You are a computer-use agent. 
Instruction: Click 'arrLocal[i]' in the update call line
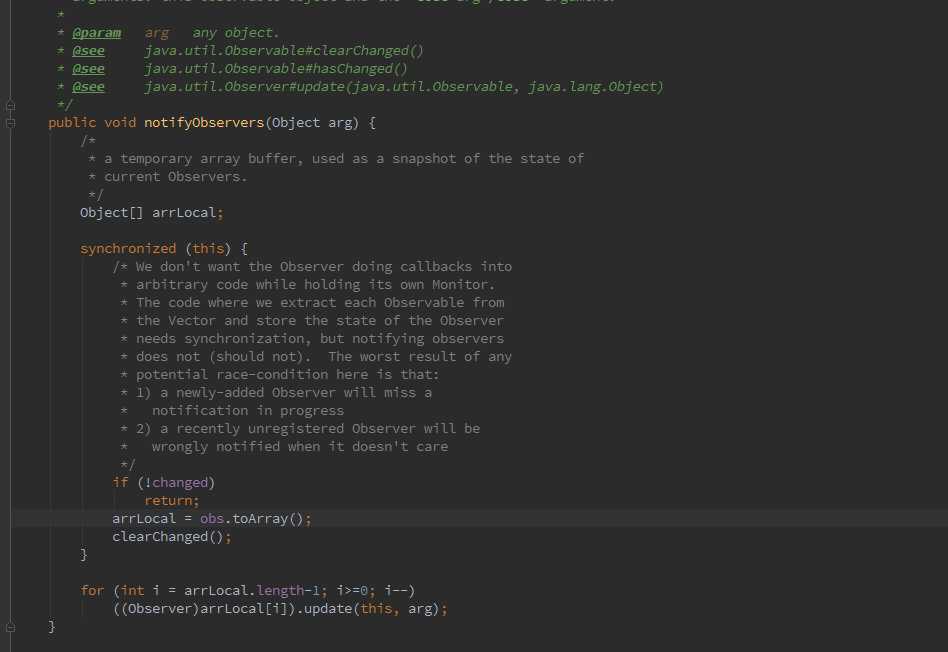(x=244, y=610)
